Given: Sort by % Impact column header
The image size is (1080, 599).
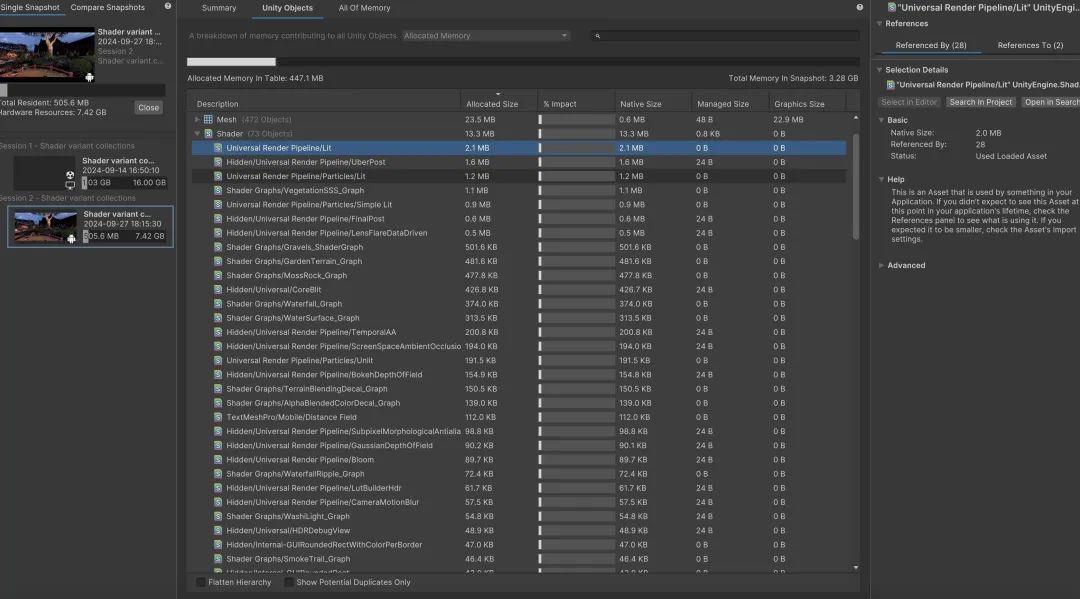Looking at the screenshot, I should [x=576, y=104].
